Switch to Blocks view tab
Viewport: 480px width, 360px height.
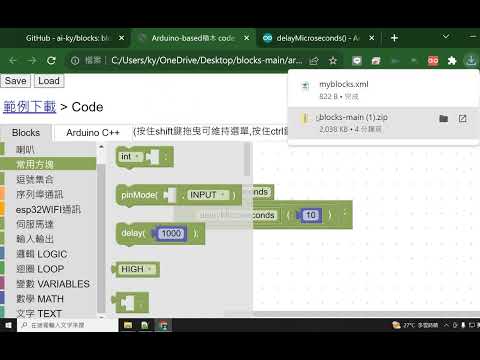tap(26, 133)
